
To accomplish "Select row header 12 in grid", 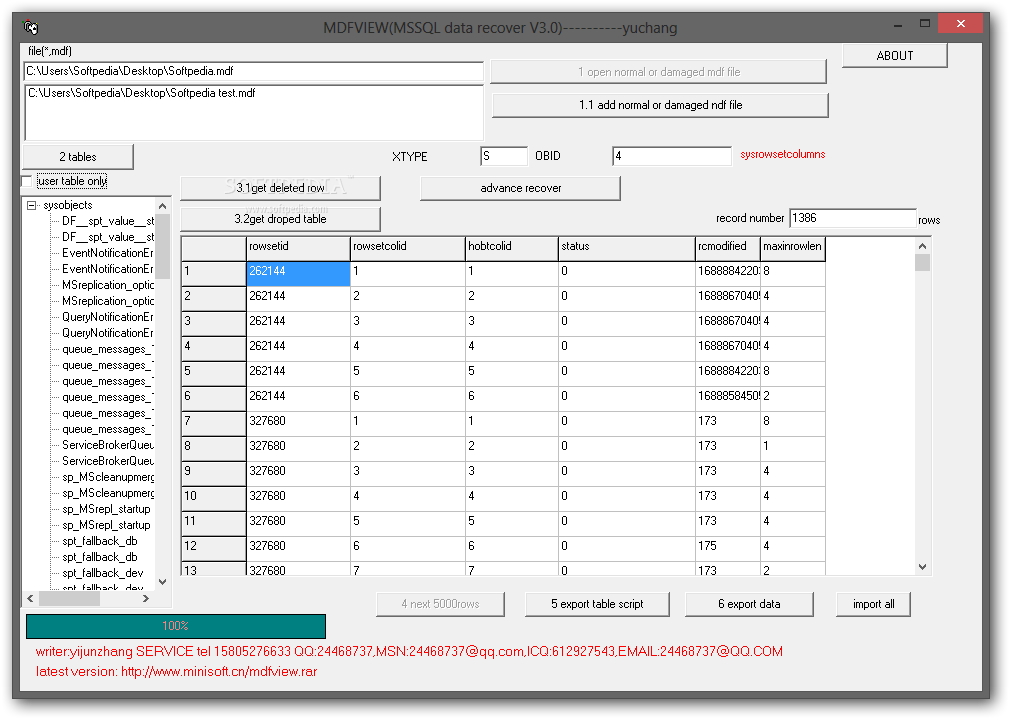I will coord(214,548).
